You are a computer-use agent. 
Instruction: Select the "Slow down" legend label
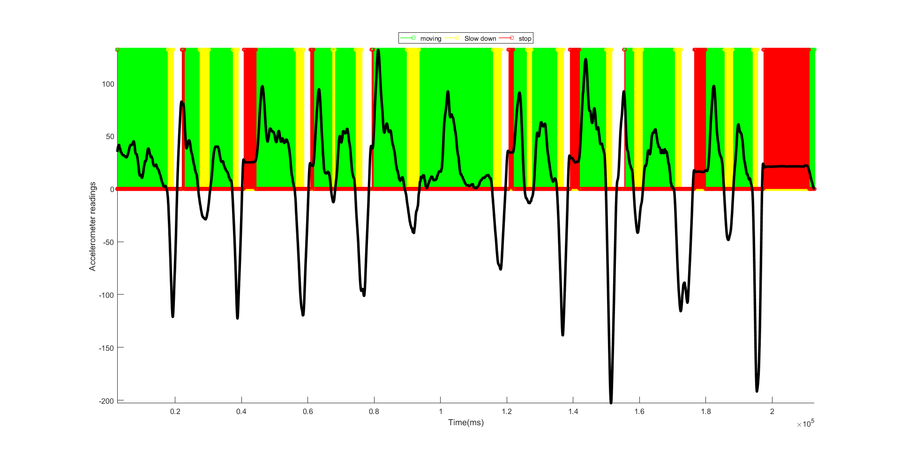[480, 38]
